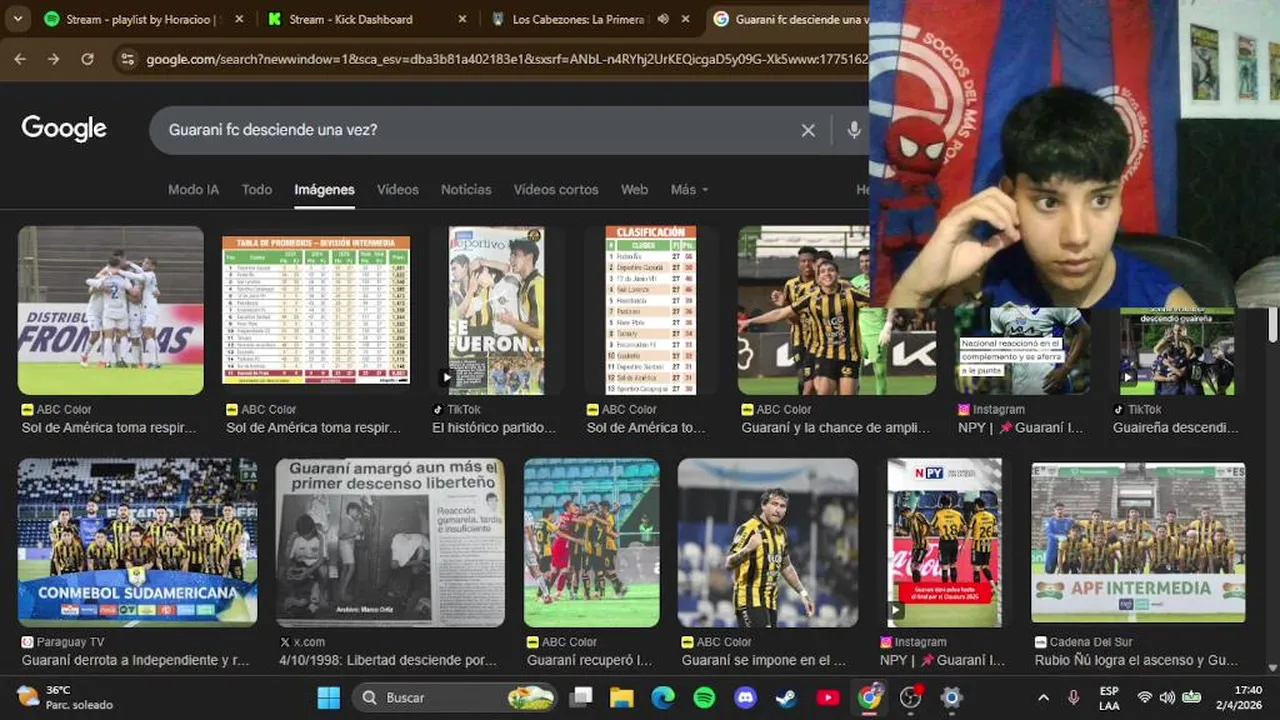
Task: Open TikTok 'Se fueron' thumbnail
Action: click(496, 310)
